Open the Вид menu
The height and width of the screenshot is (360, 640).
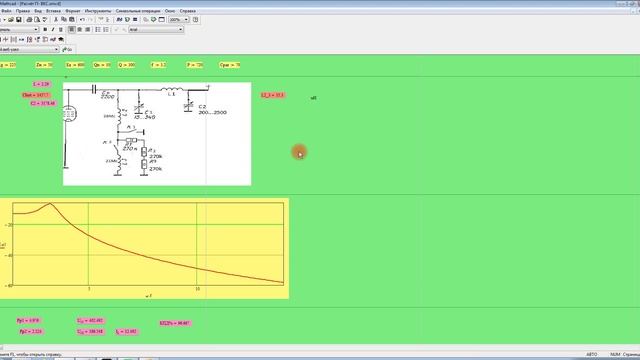click(x=38, y=11)
